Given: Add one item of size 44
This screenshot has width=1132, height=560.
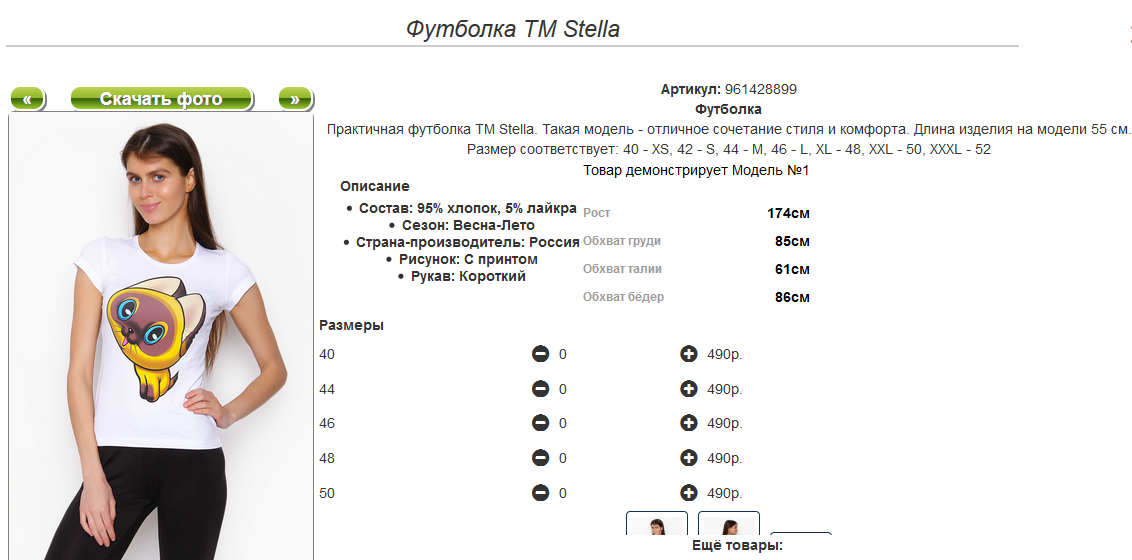Looking at the screenshot, I should tap(689, 389).
